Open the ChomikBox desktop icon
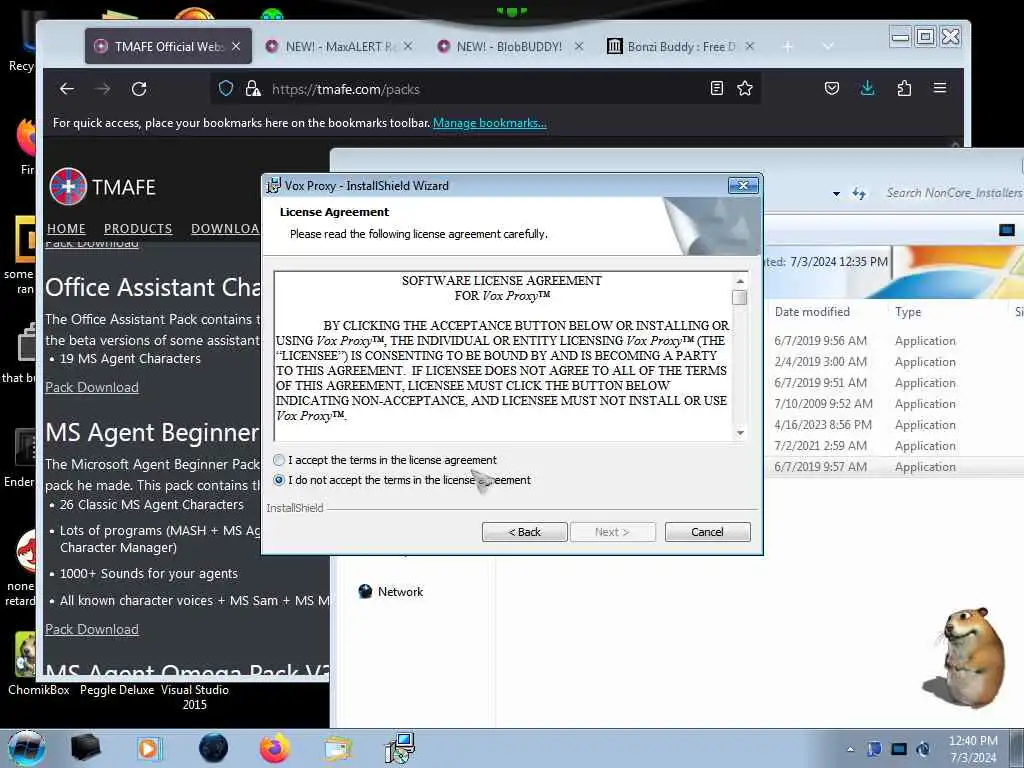1024x768 pixels. 26,664
